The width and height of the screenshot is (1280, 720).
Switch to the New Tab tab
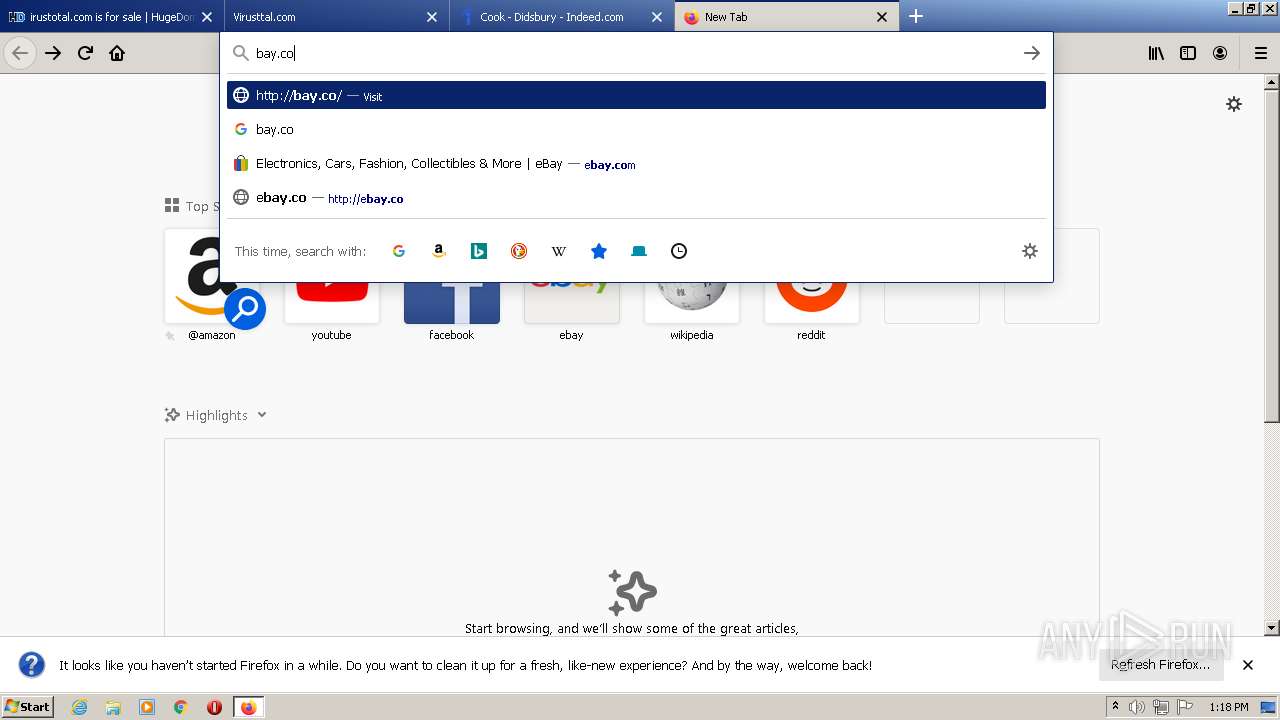[x=787, y=17]
